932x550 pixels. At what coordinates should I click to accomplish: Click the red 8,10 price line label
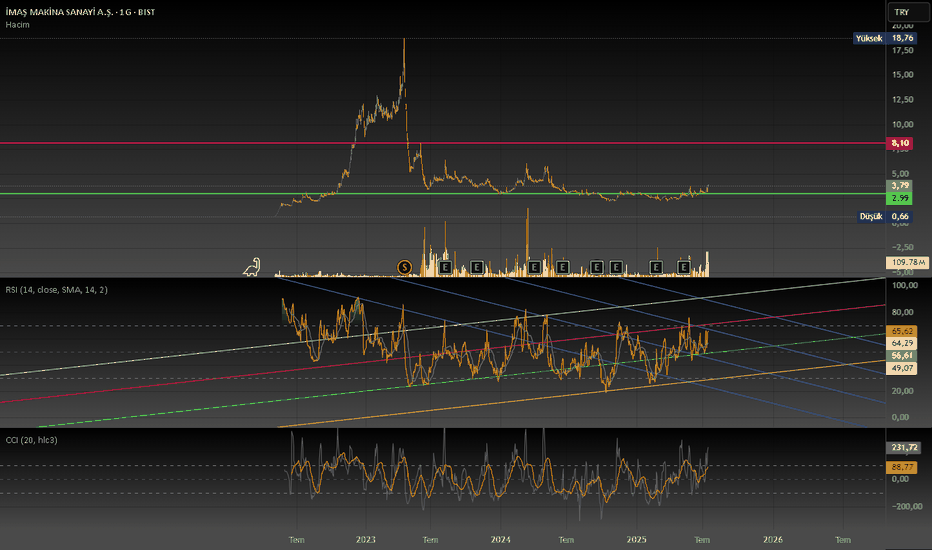coord(900,143)
